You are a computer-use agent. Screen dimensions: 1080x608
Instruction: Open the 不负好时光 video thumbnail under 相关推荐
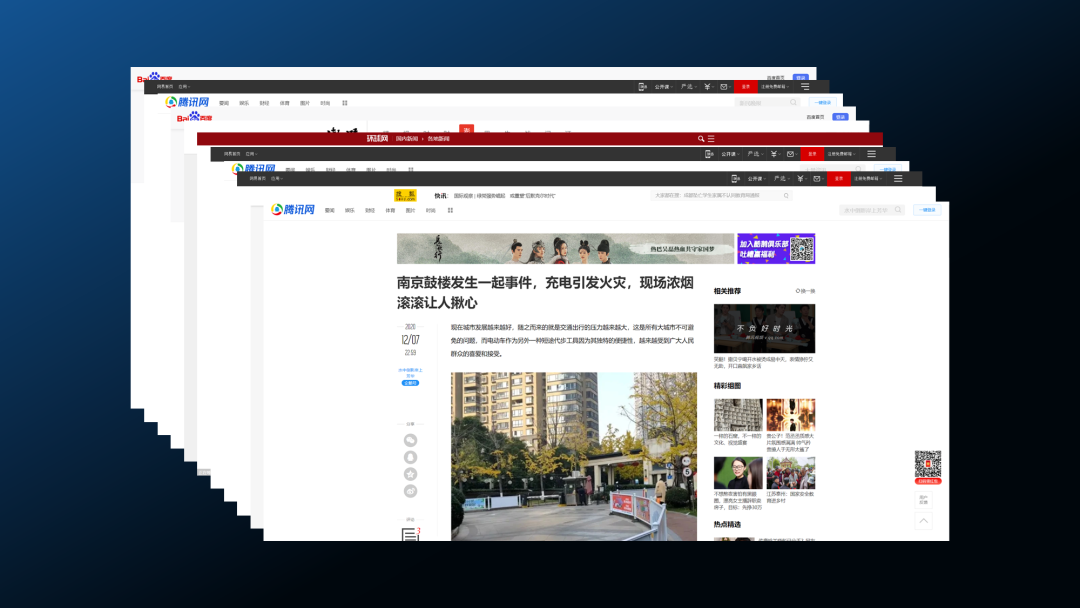tap(763, 328)
